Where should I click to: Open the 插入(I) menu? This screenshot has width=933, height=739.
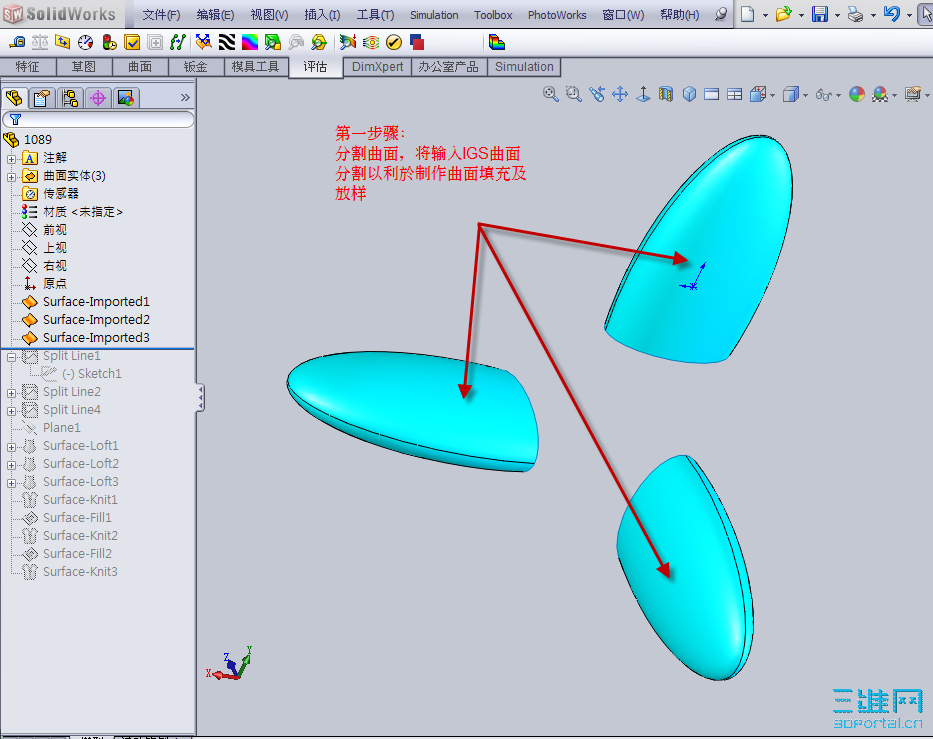(x=322, y=15)
